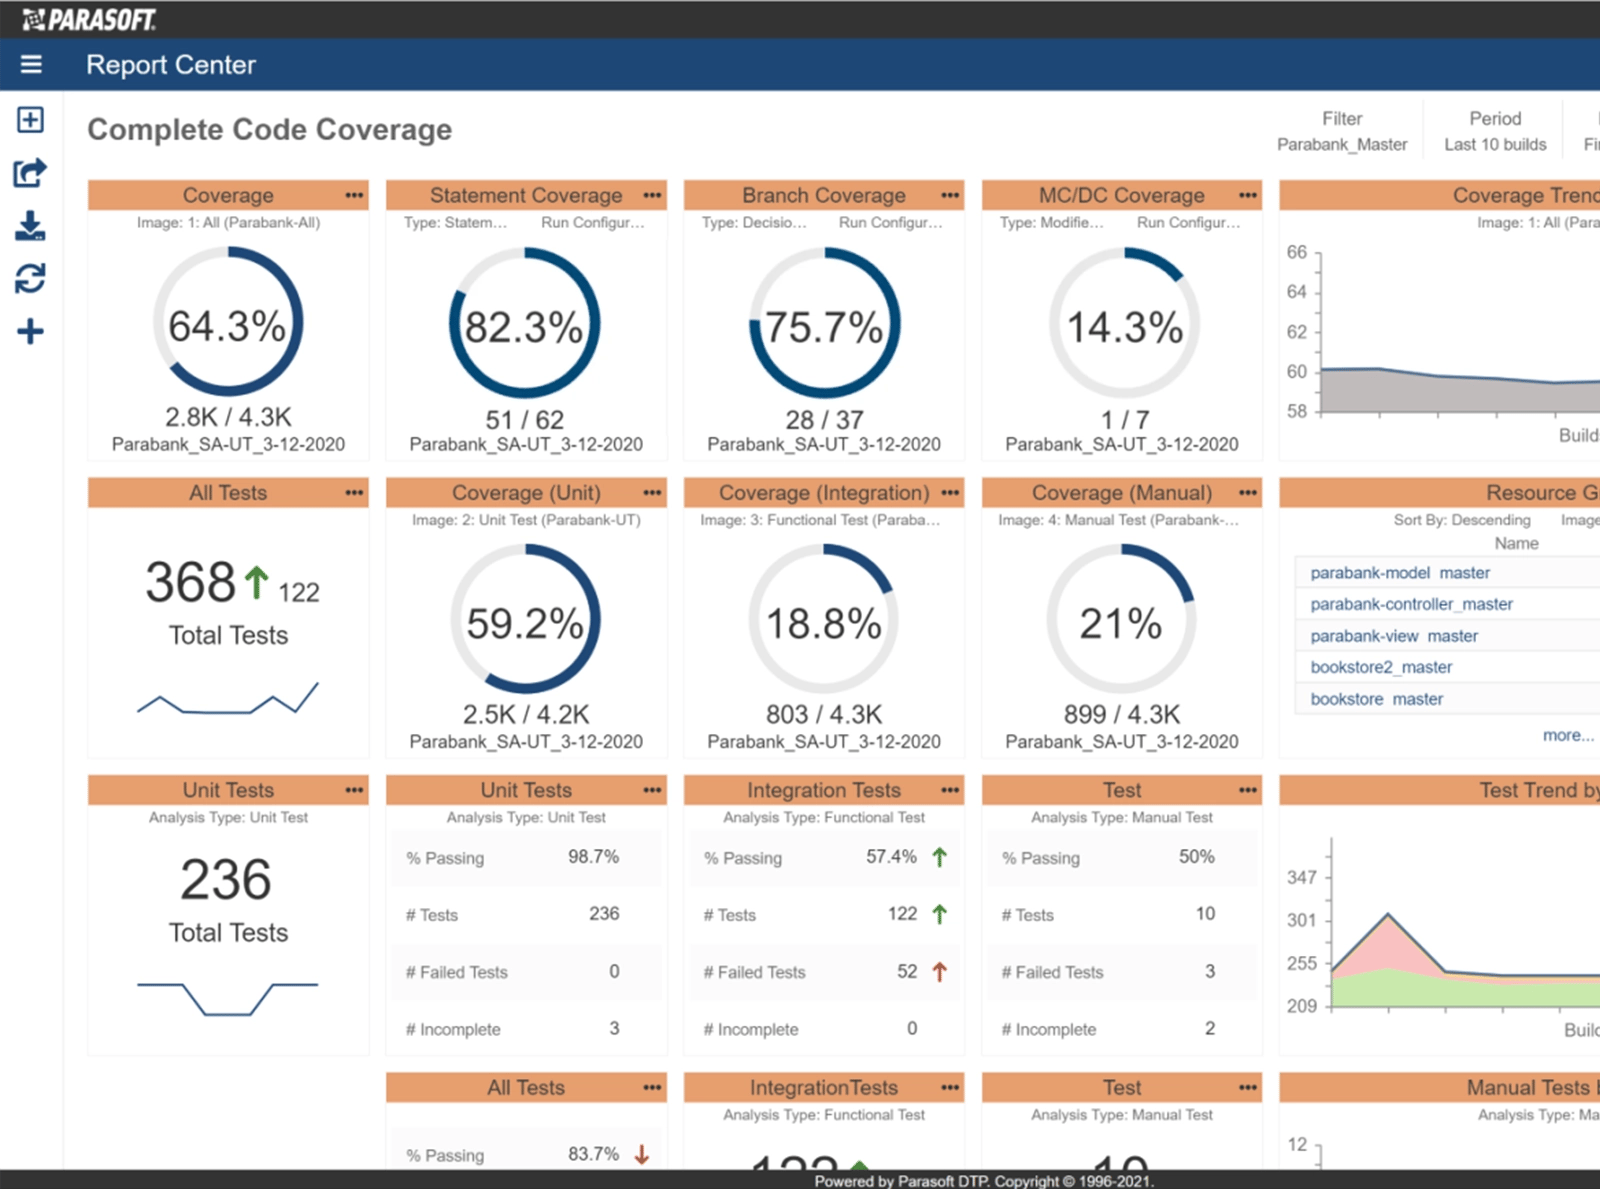Click the 64.3% coverage donut gauge

[228, 323]
